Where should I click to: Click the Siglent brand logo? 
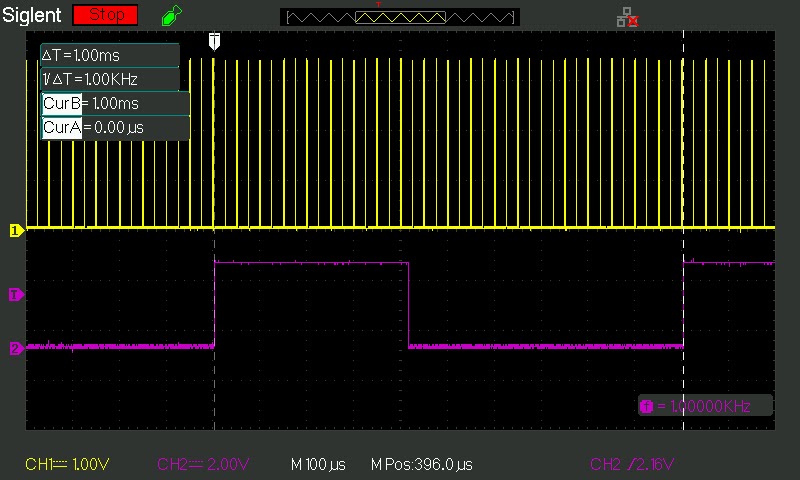point(32,15)
